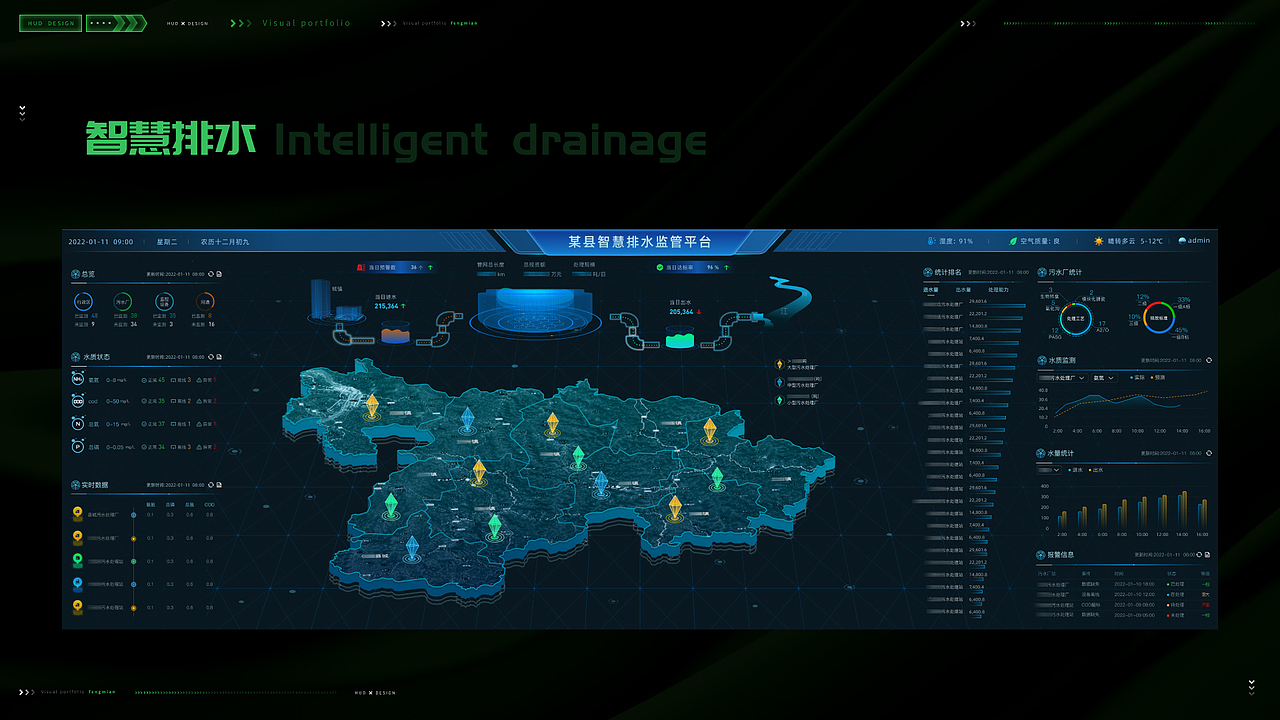Click the HUD DESIGN badge at top
1280x720 pixels.
click(51, 23)
